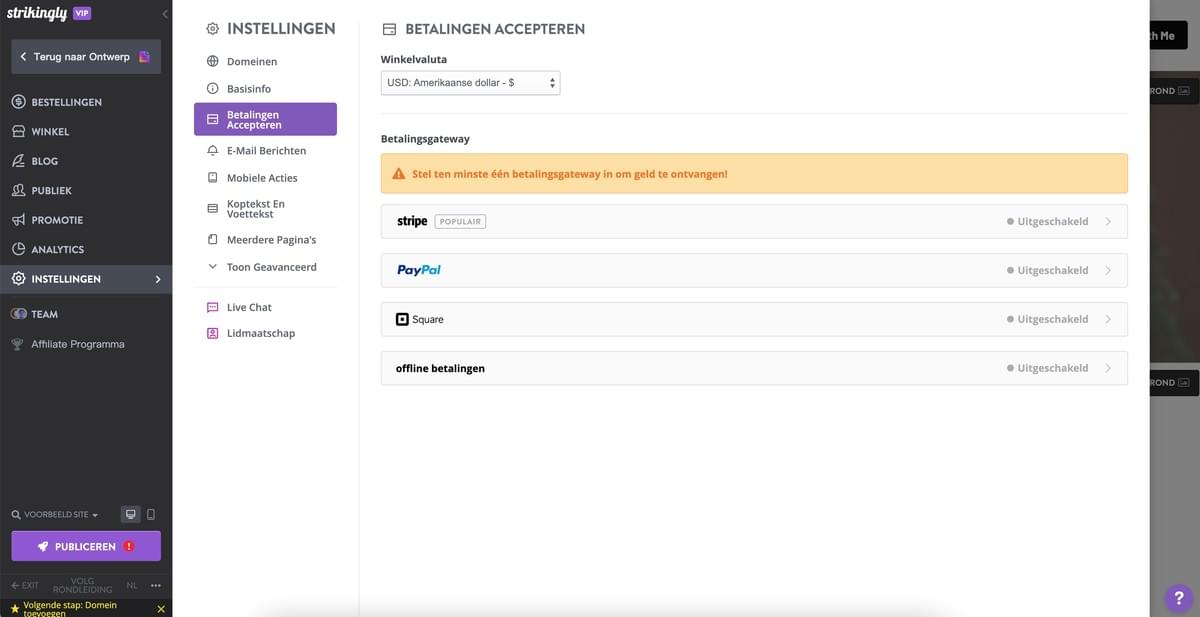This screenshot has width=1200, height=617.
Task: Click the Analytics pie chart icon
Action: 18,249
